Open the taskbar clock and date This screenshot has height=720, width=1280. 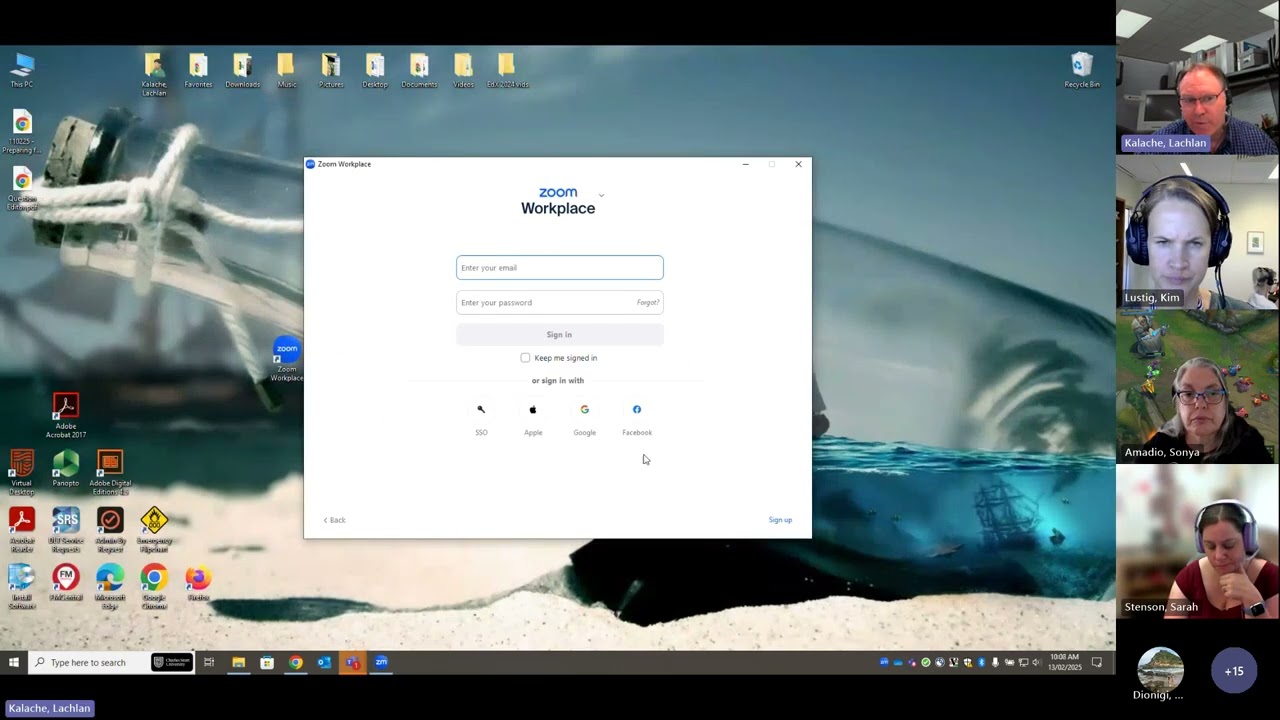(1065, 662)
